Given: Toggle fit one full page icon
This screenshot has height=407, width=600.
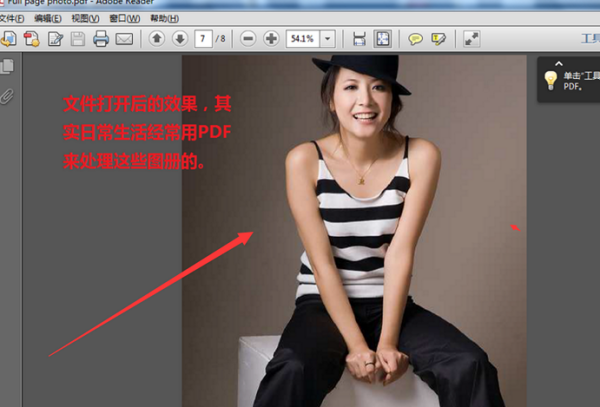Looking at the screenshot, I should tap(383, 39).
